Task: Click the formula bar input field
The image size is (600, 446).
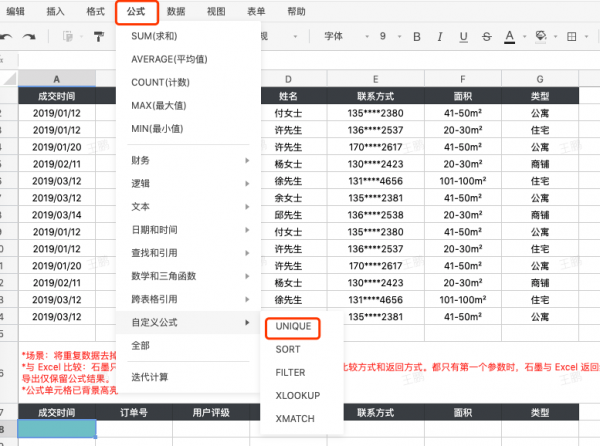Action: 308,60
